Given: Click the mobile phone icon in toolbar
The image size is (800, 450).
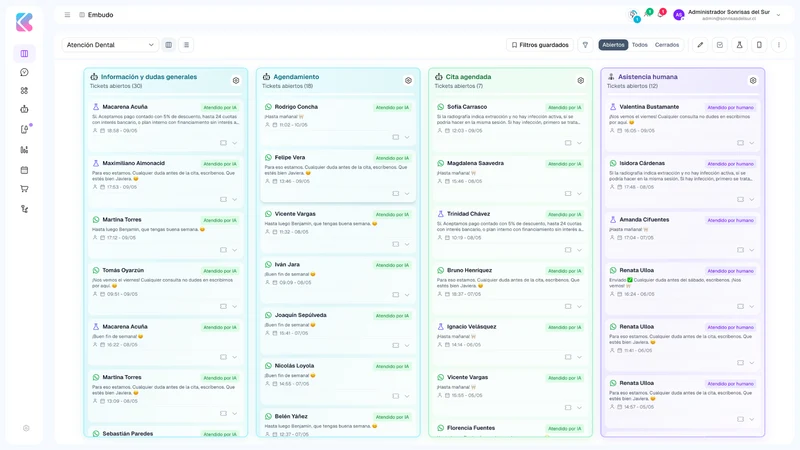Looking at the screenshot, I should (x=759, y=45).
